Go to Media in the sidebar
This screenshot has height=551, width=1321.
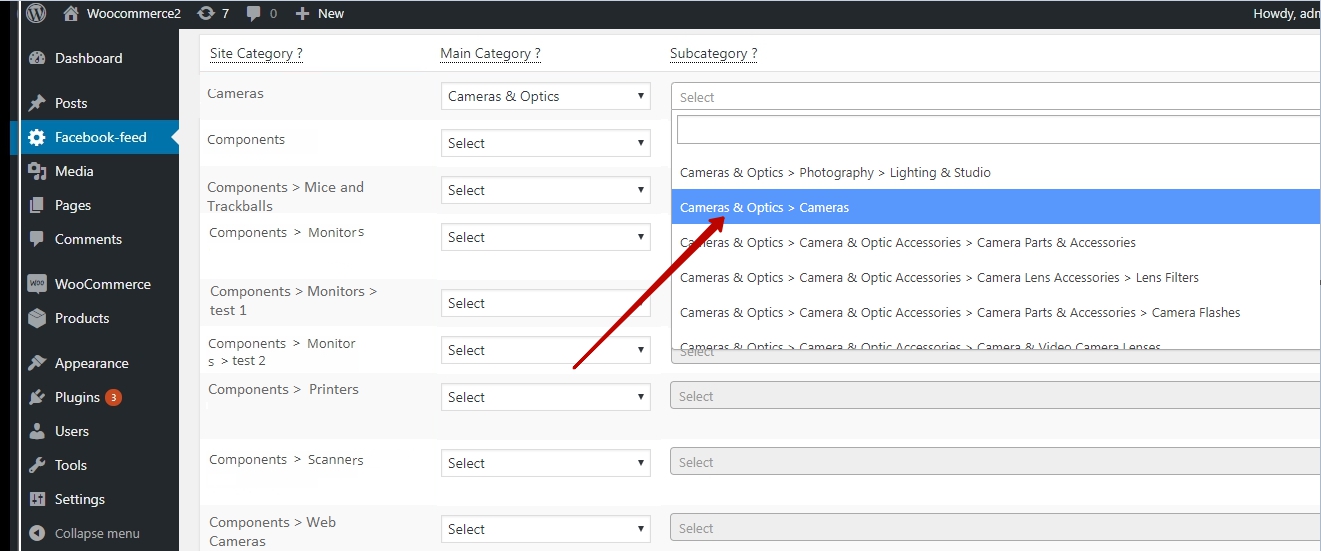click(x=74, y=171)
